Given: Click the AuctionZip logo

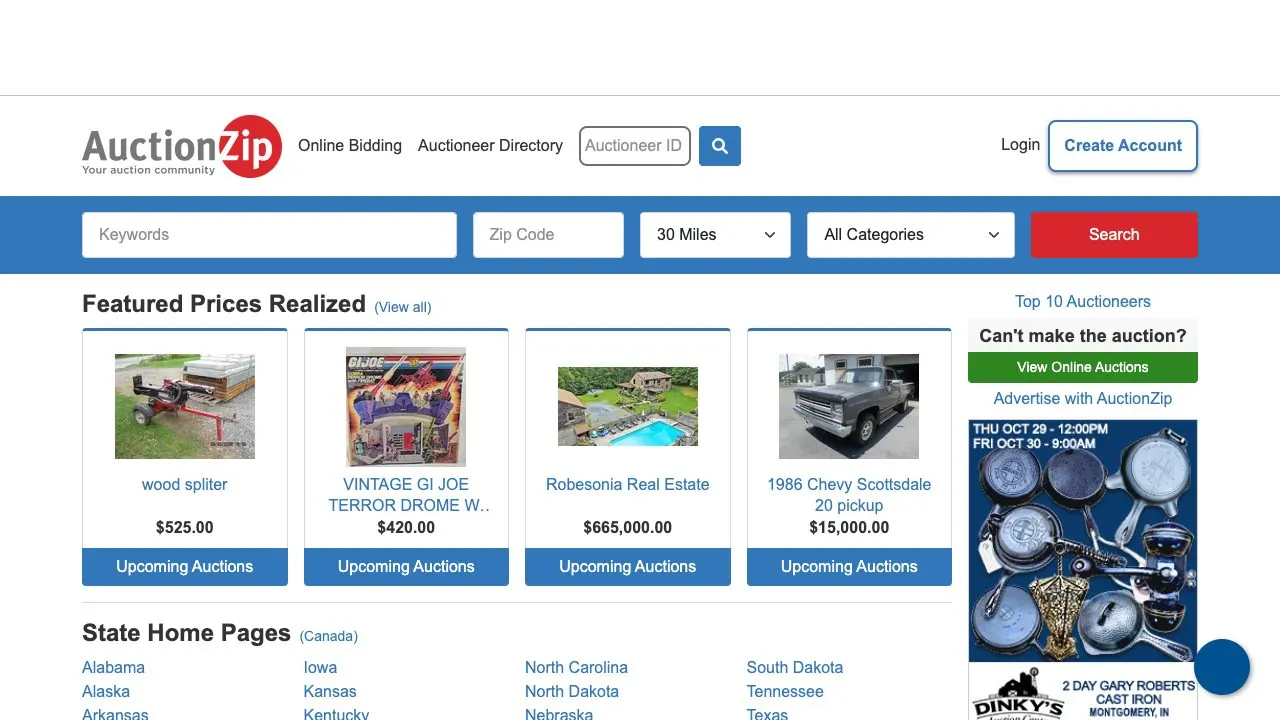Looking at the screenshot, I should tap(182, 146).
